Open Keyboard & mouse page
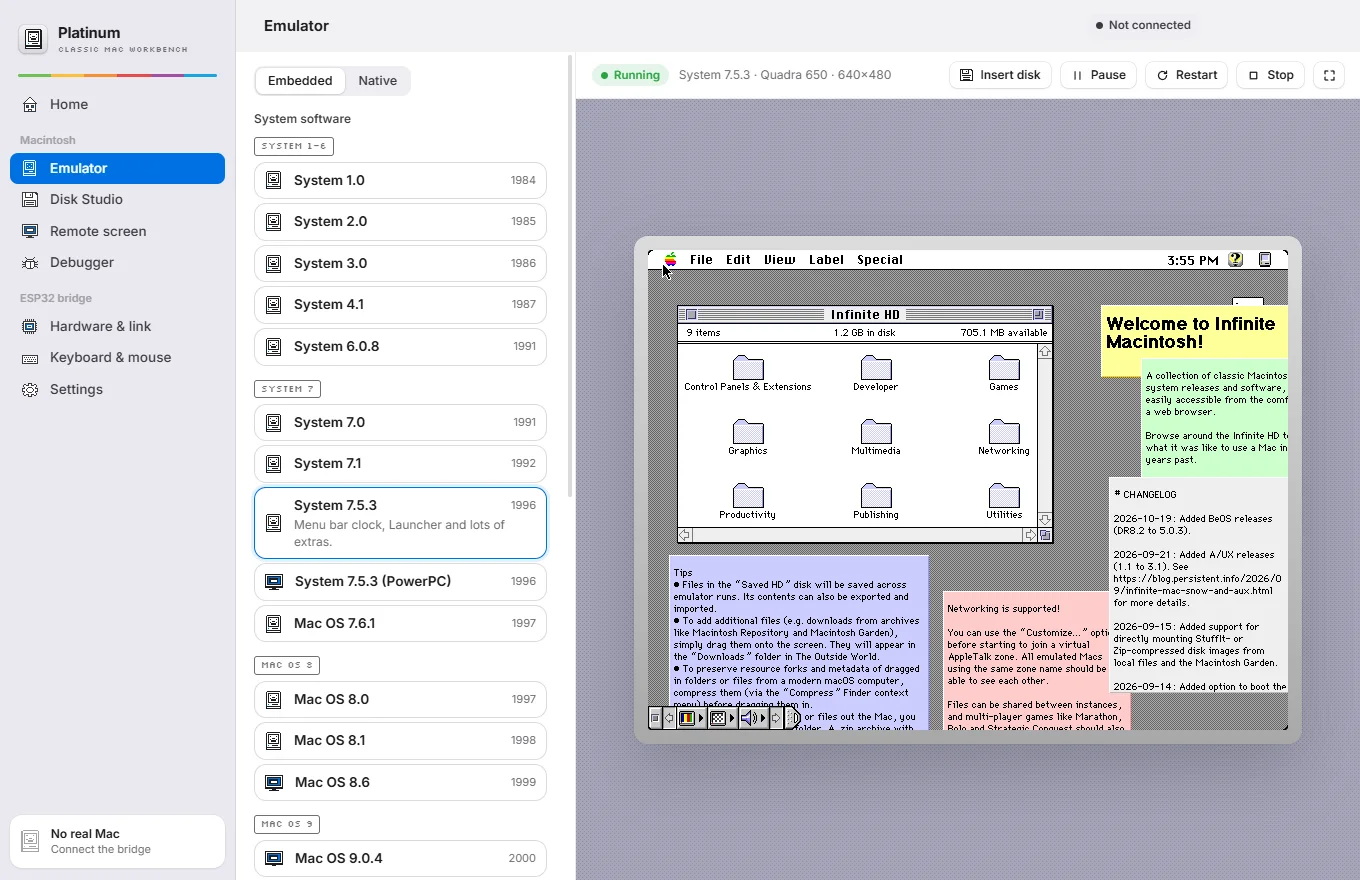The image size is (1360, 880). (117, 357)
